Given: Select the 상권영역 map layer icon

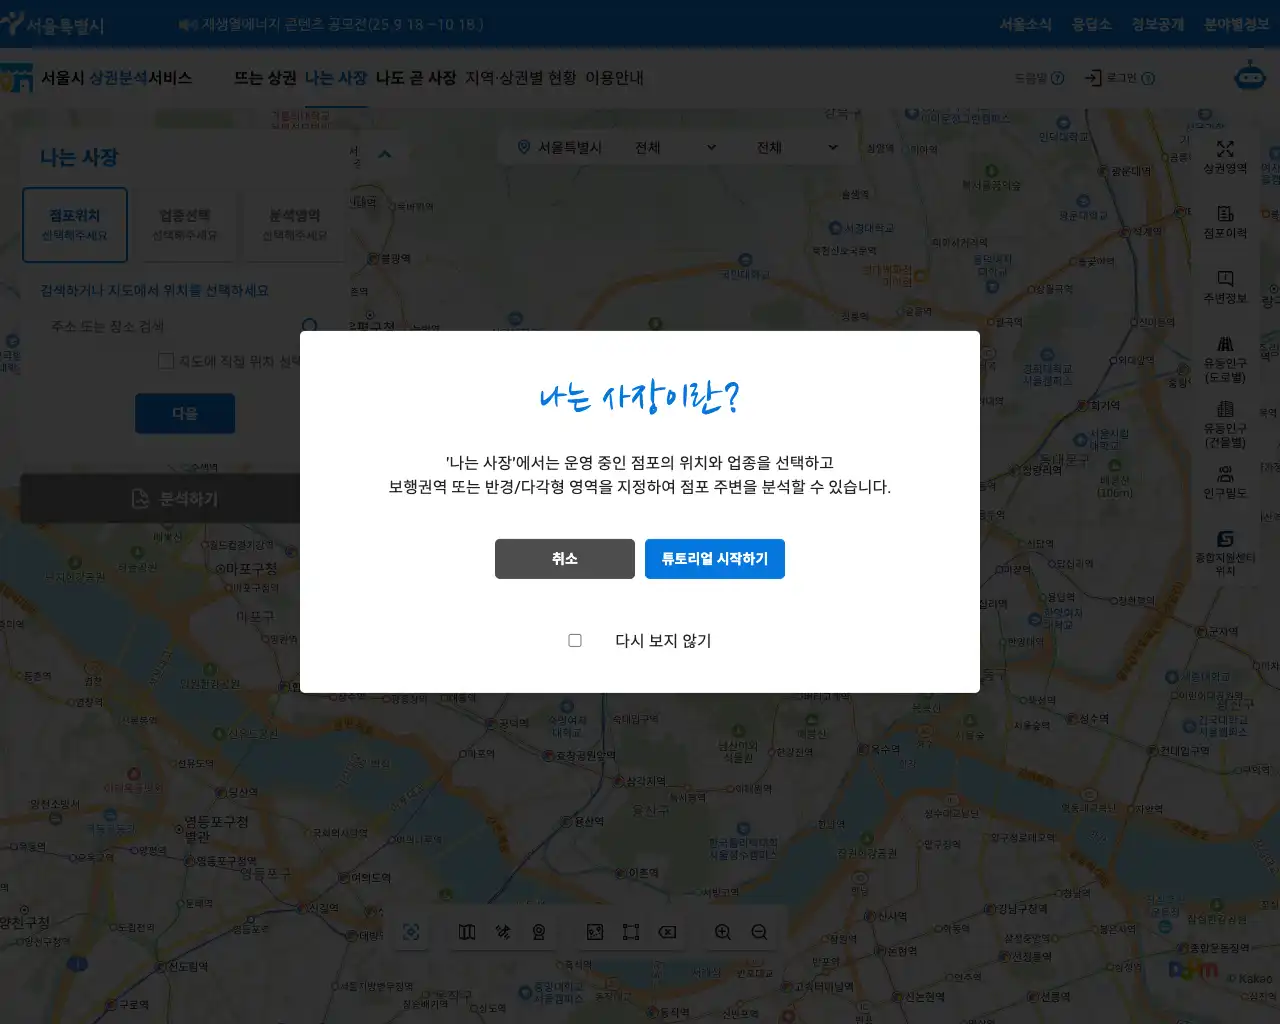Looking at the screenshot, I should pos(1225,157).
